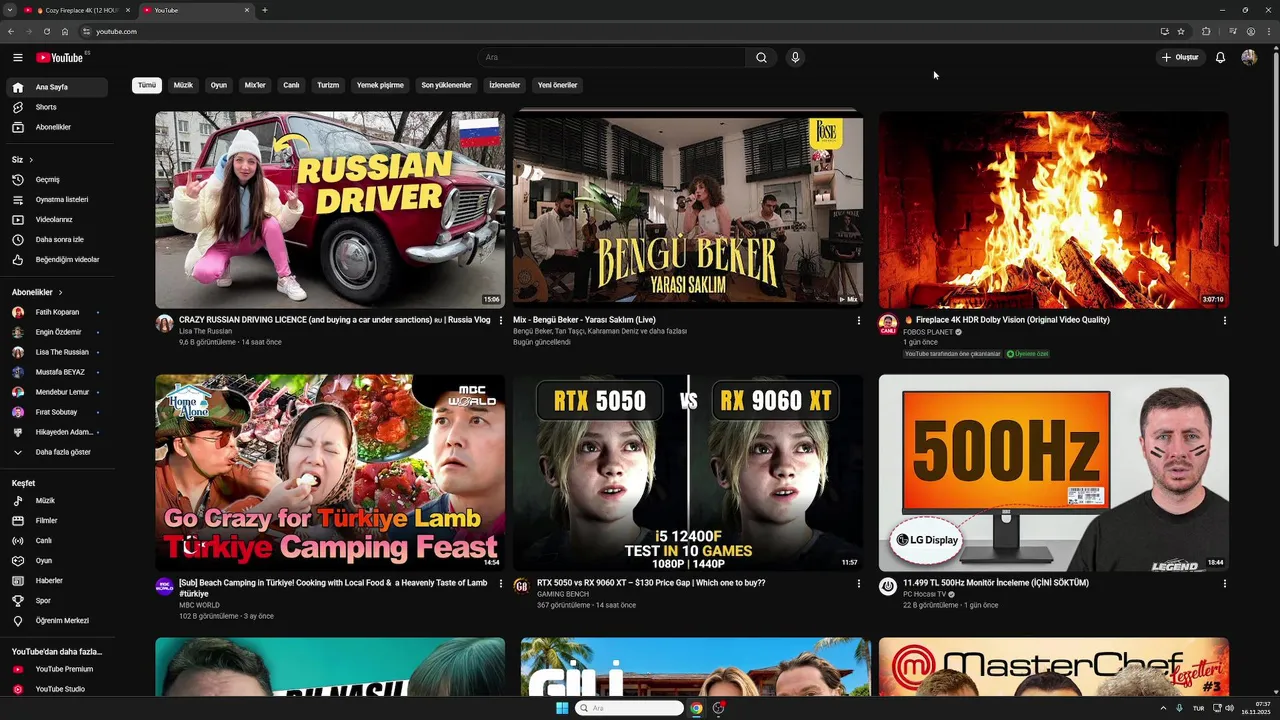Focus the Ara search field
Viewport: 1280px width, 720px height.
(x=612, y=58)
